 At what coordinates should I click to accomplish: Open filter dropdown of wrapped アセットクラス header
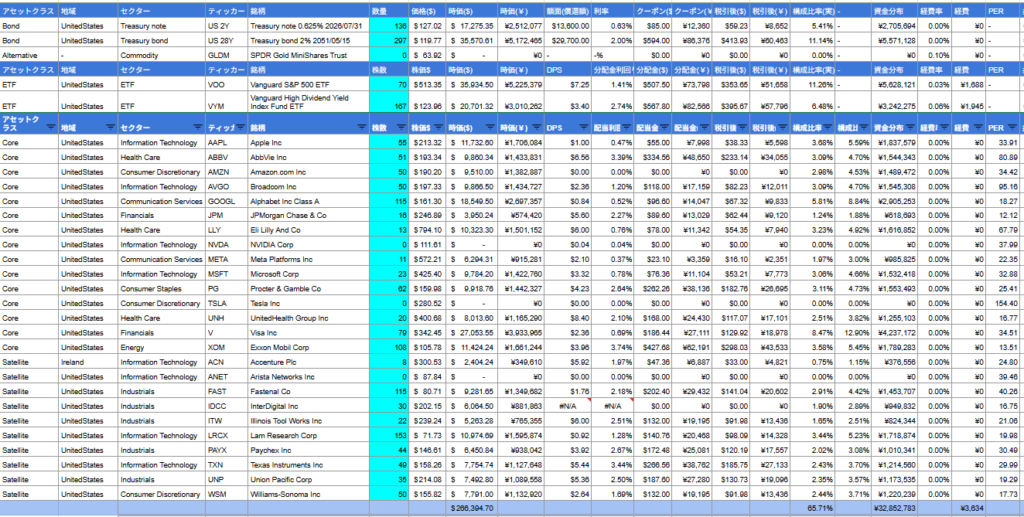(x=52, y=127)
